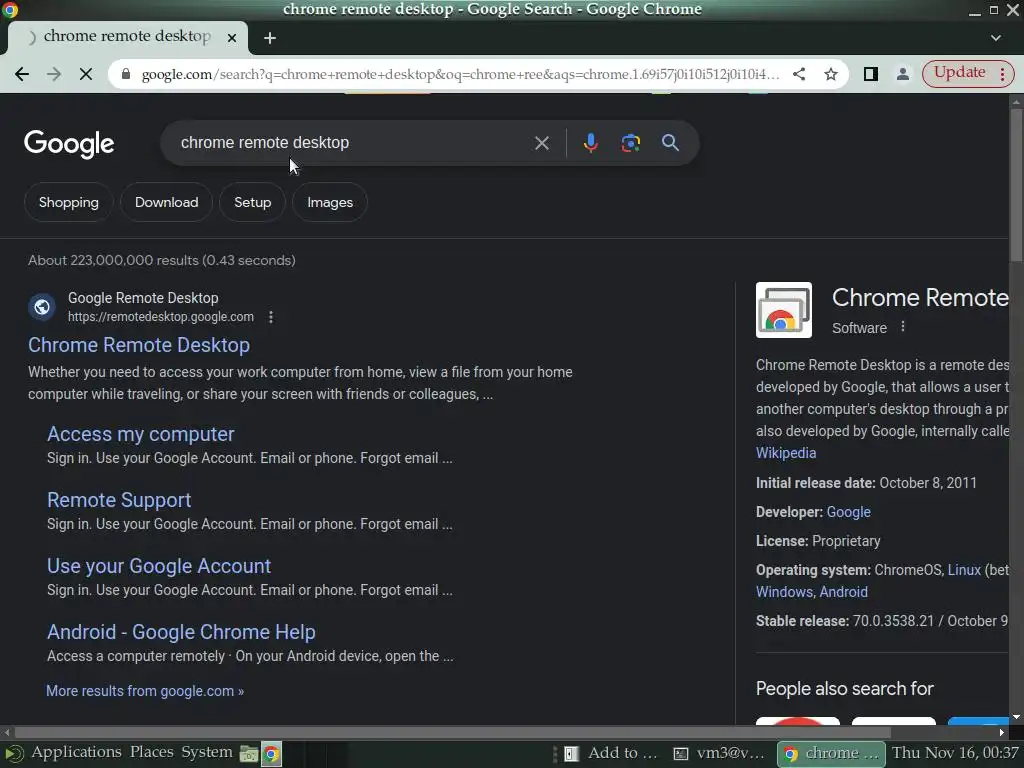The image size is (1024, 768).
Task: Expand the tab search dropdown arrow
Action: pyautogui.click(x=996, y=38)
